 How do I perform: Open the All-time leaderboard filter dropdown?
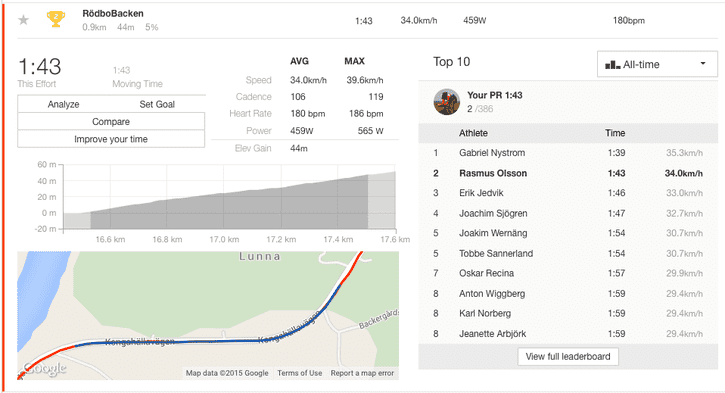(657, 64)
